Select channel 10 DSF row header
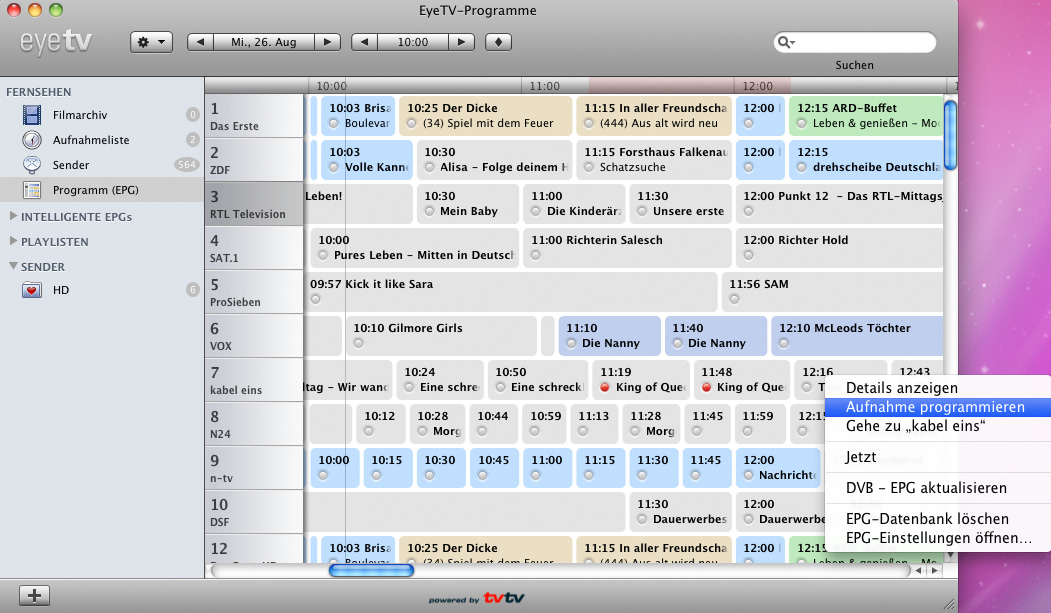Image resolution: width=1051 pixels, height=613 pixels. click(254, 513)
